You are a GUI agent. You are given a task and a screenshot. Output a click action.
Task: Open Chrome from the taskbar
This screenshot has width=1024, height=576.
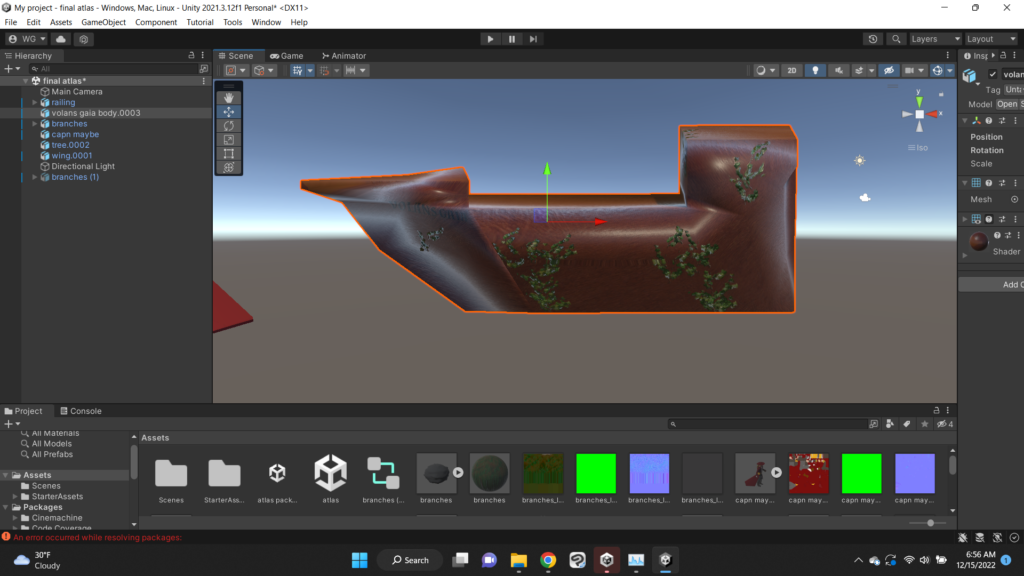[x=548, y=560]
